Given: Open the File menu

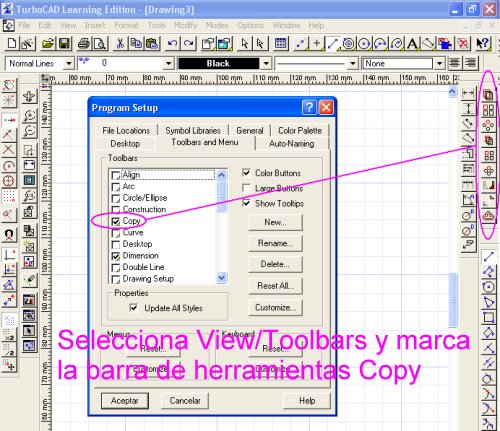Looking at the screenshot, I should (24, 25).
